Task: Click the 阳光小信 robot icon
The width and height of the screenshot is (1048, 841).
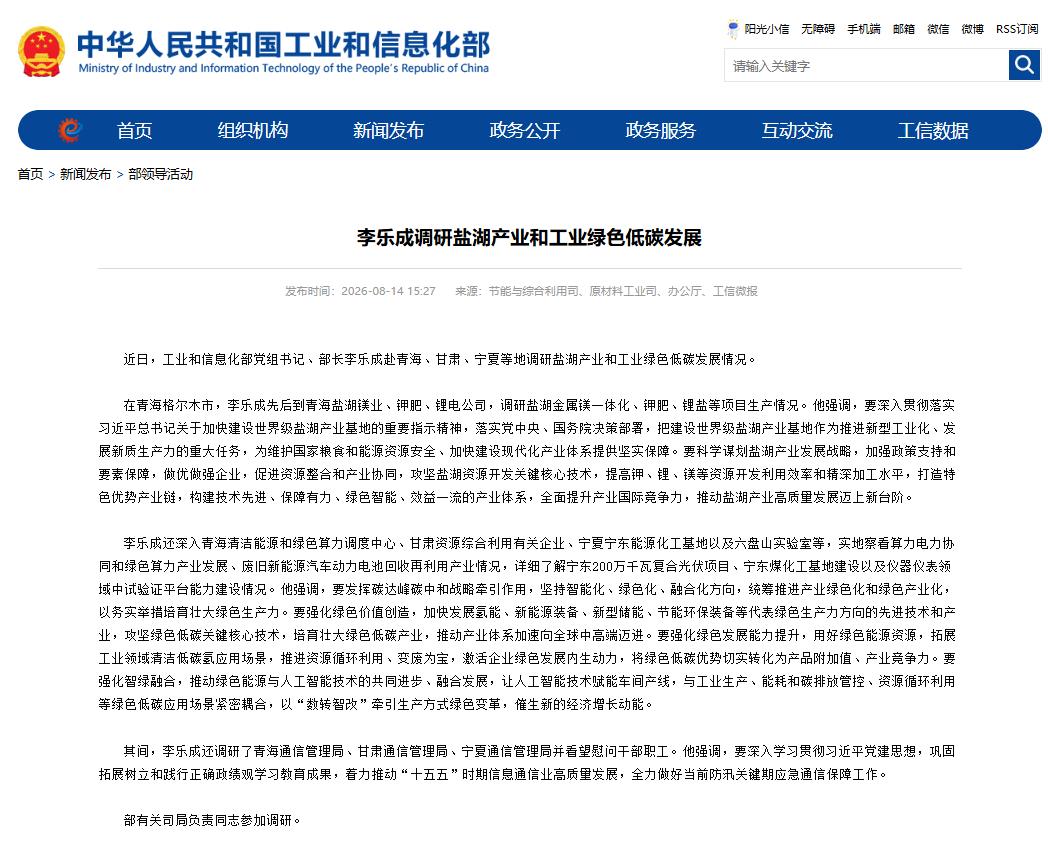Action: click(x=733, y=29)
